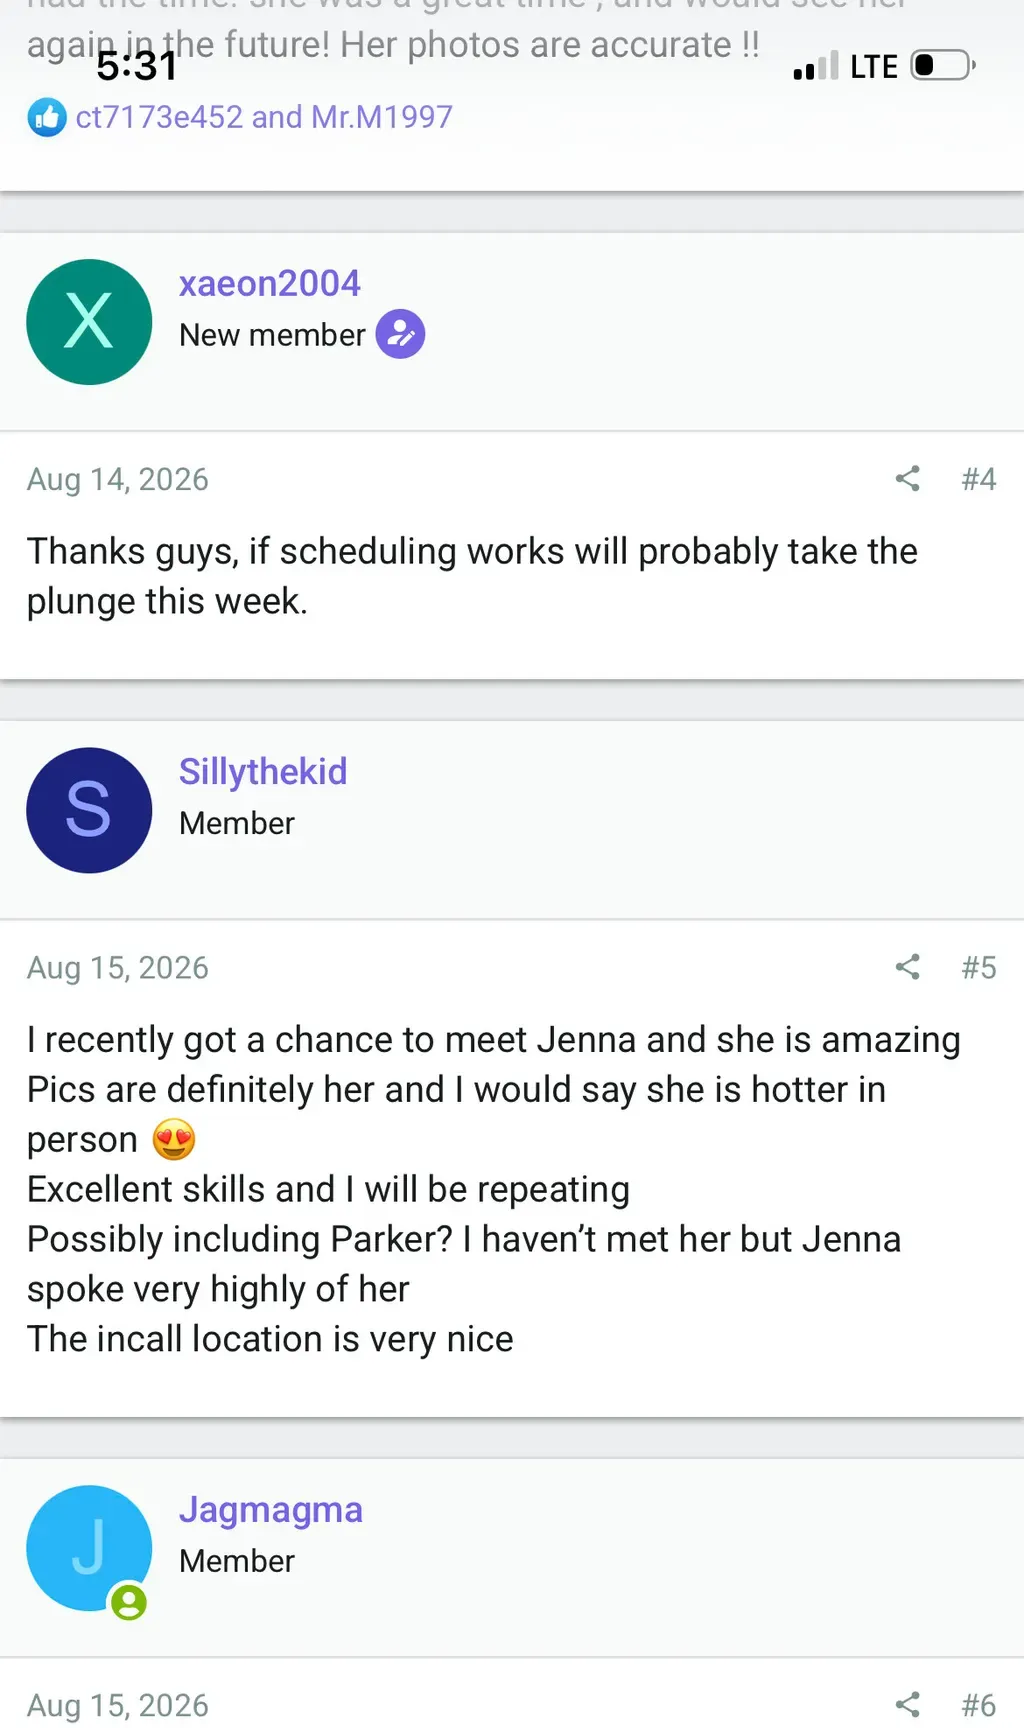
Task: View likes by ct7173e452 and Mr.M1997
Action: pyautogui.click(x=264, y=117)
